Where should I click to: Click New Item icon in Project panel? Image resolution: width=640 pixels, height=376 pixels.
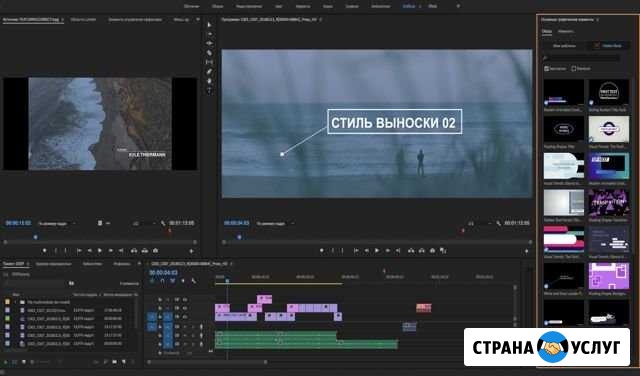click(x=124, y=362)
